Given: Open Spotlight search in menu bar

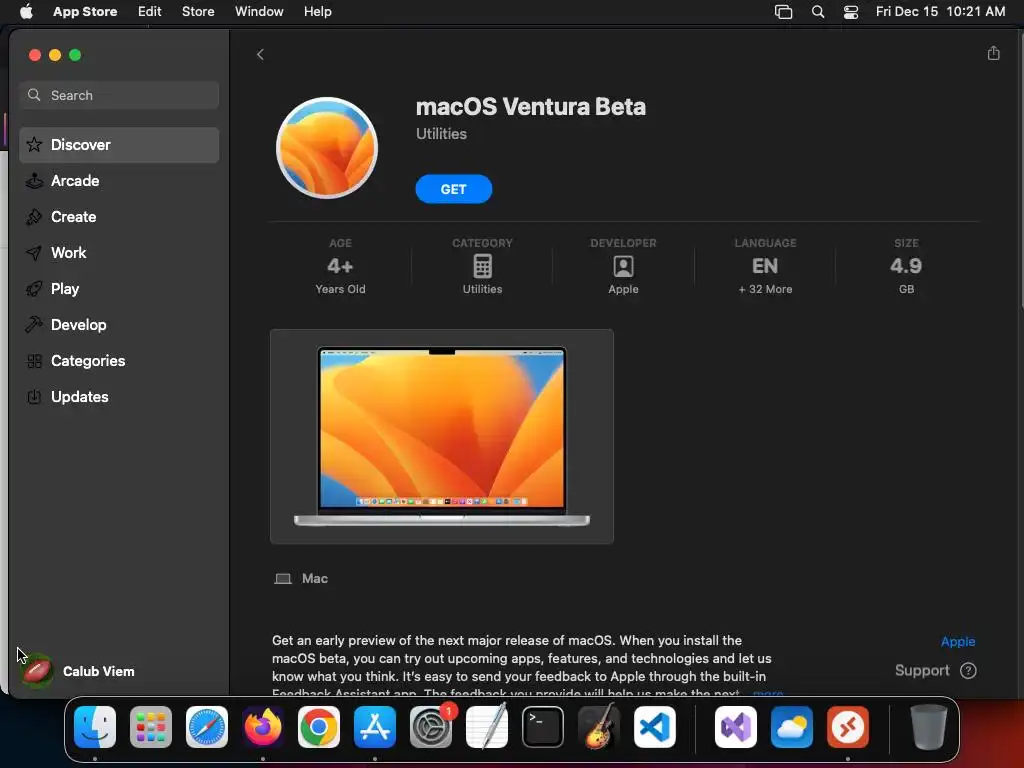Looking at the screenshot, I should (x=818, y=12).
